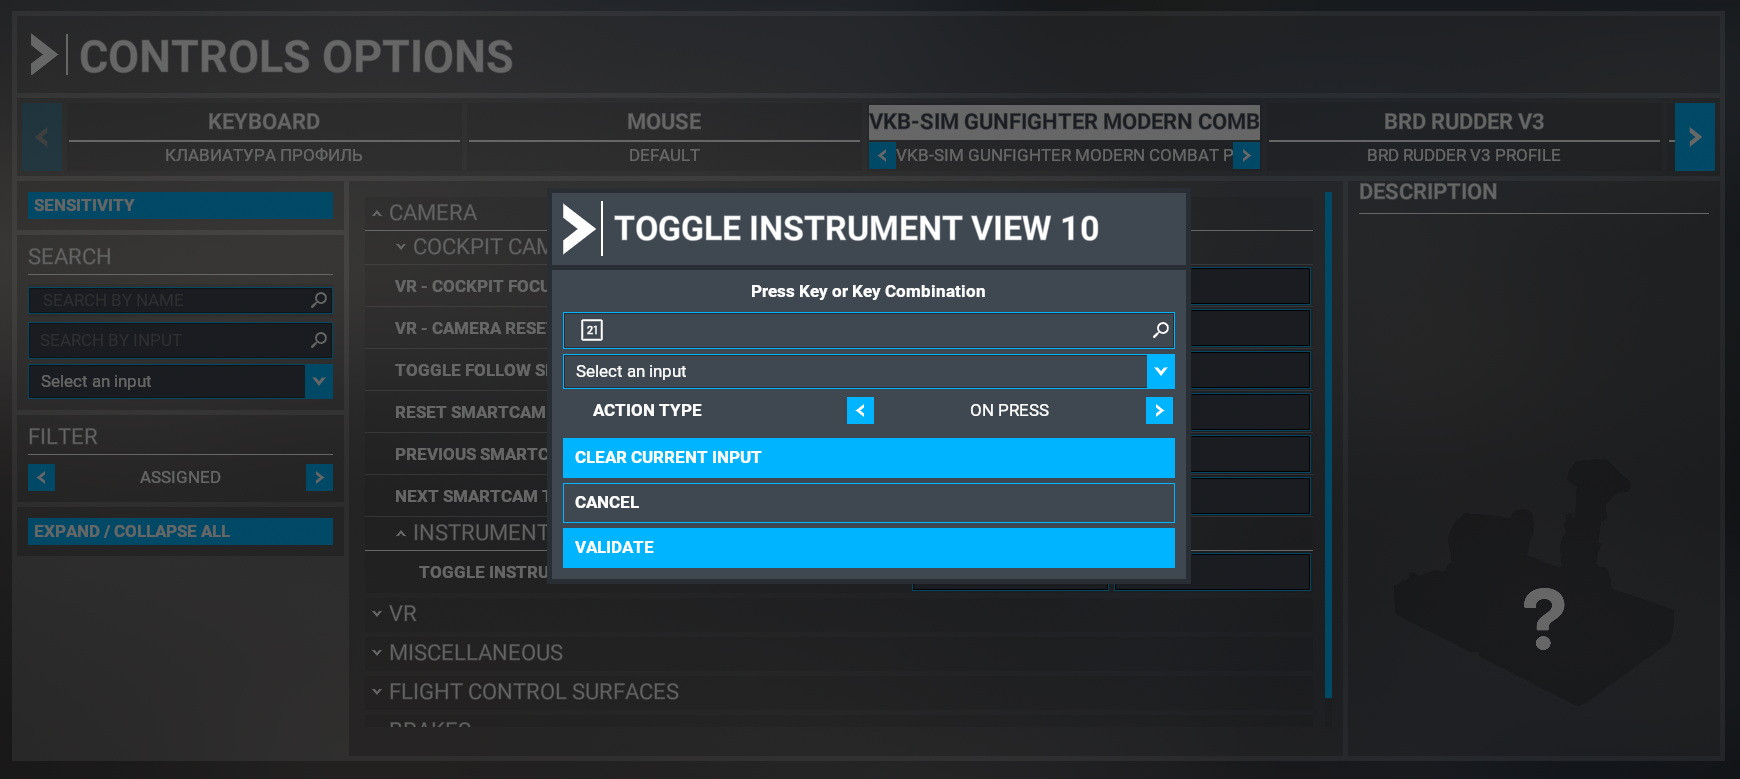Select previous filter before Assigned
1740x779 pixels.
(41, 477)
